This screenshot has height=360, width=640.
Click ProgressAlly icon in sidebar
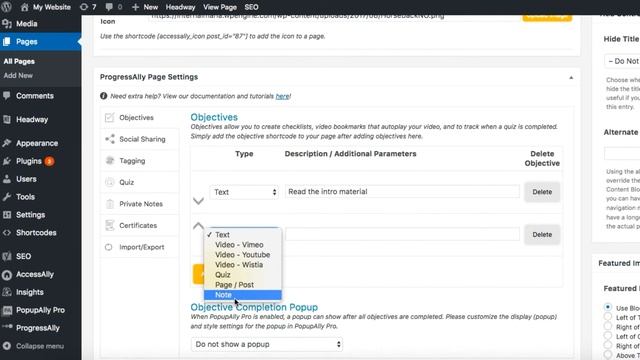click(7, 327)
